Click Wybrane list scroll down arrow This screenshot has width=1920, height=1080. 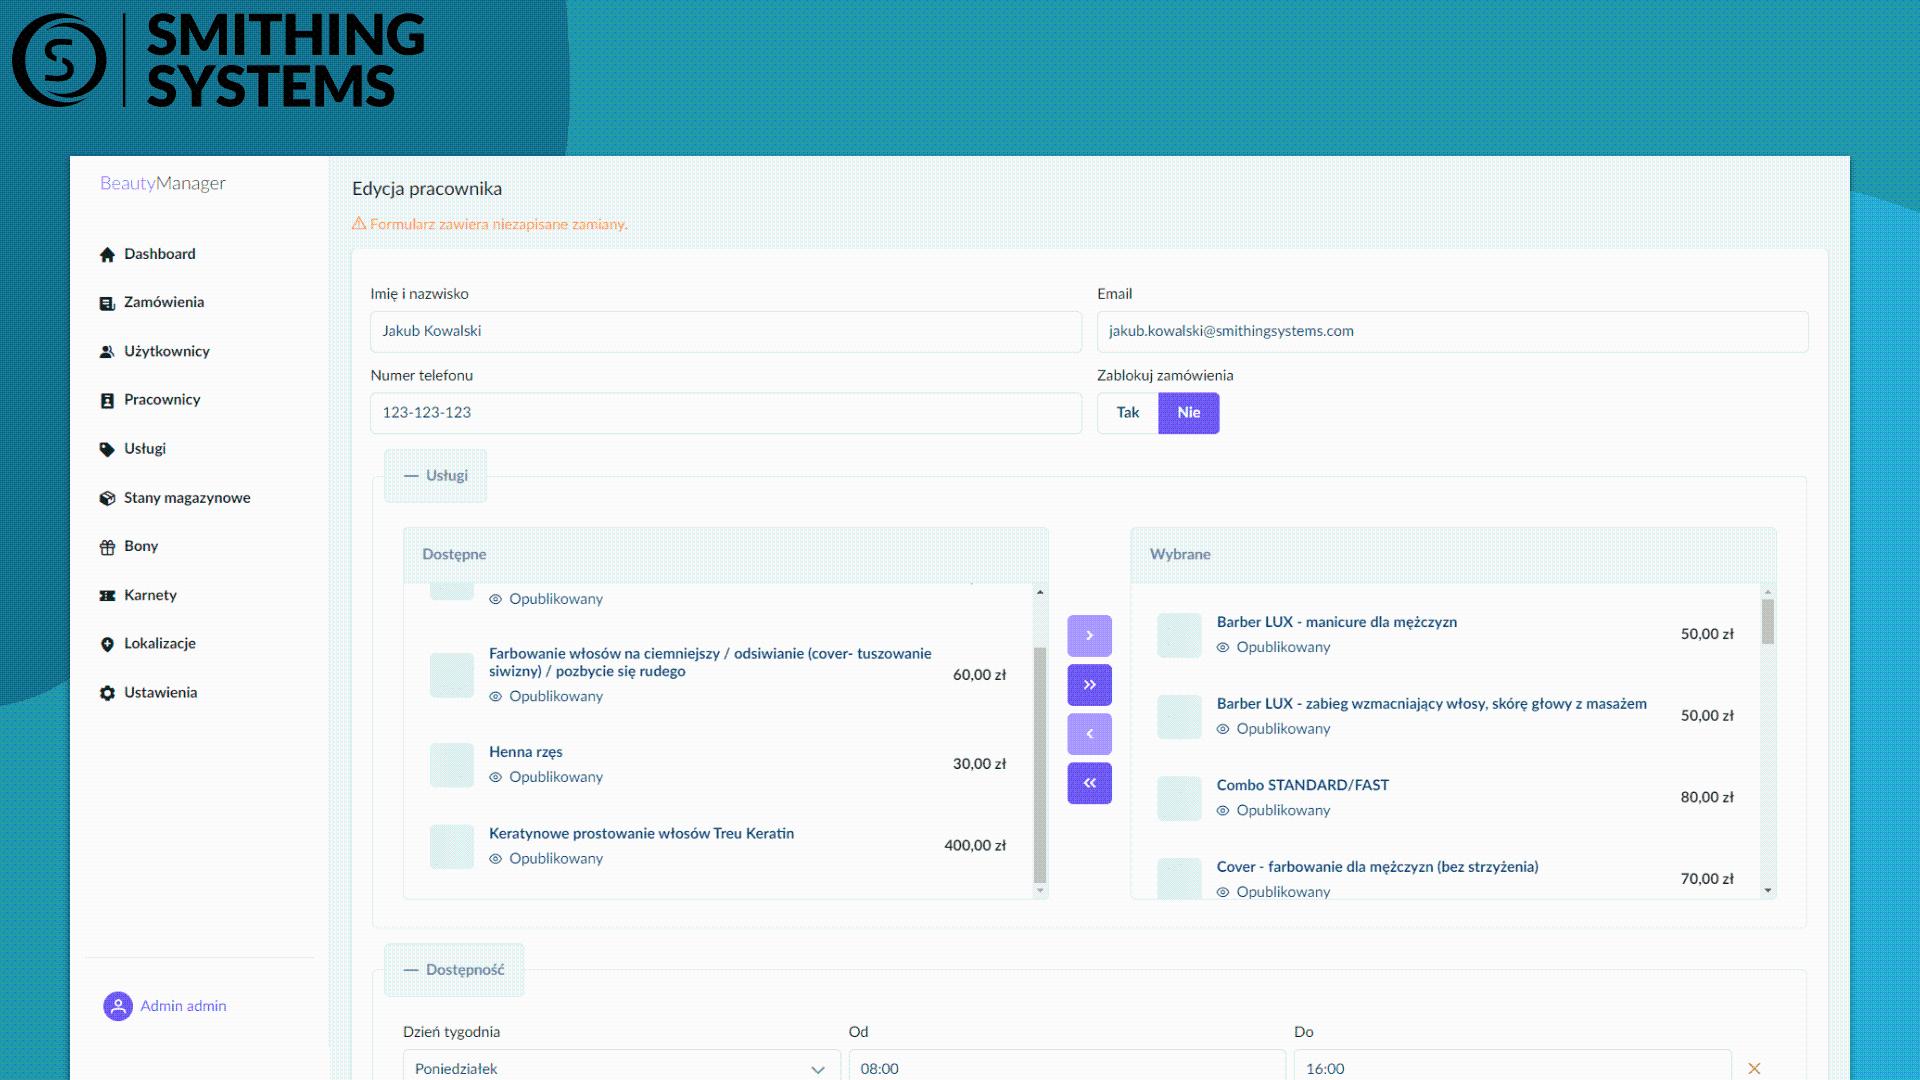tap(1768, 890)
